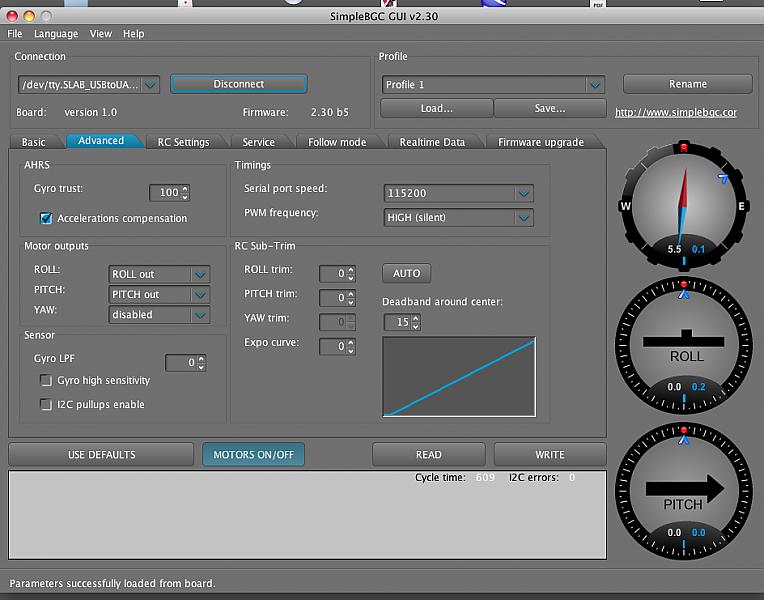
Task: Click the expo curve graph preview
Action: coord(459,376)
